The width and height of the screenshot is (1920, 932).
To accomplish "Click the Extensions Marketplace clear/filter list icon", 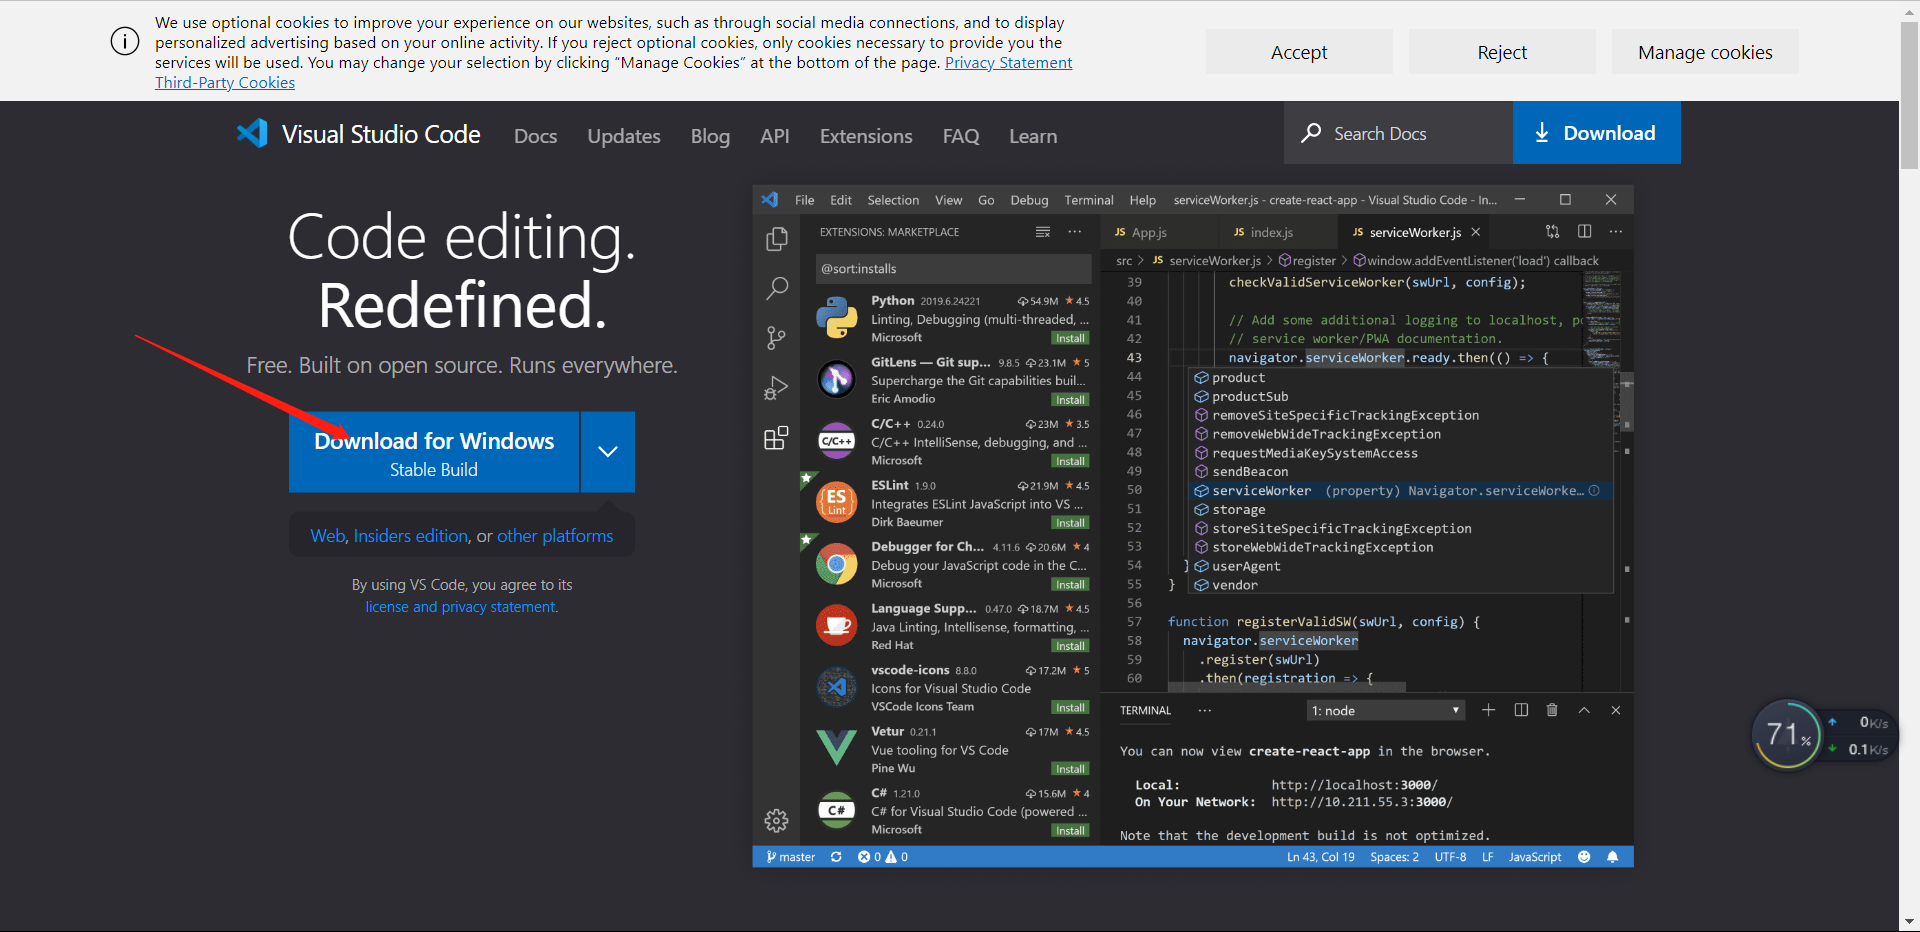I will click(1043, 232).
